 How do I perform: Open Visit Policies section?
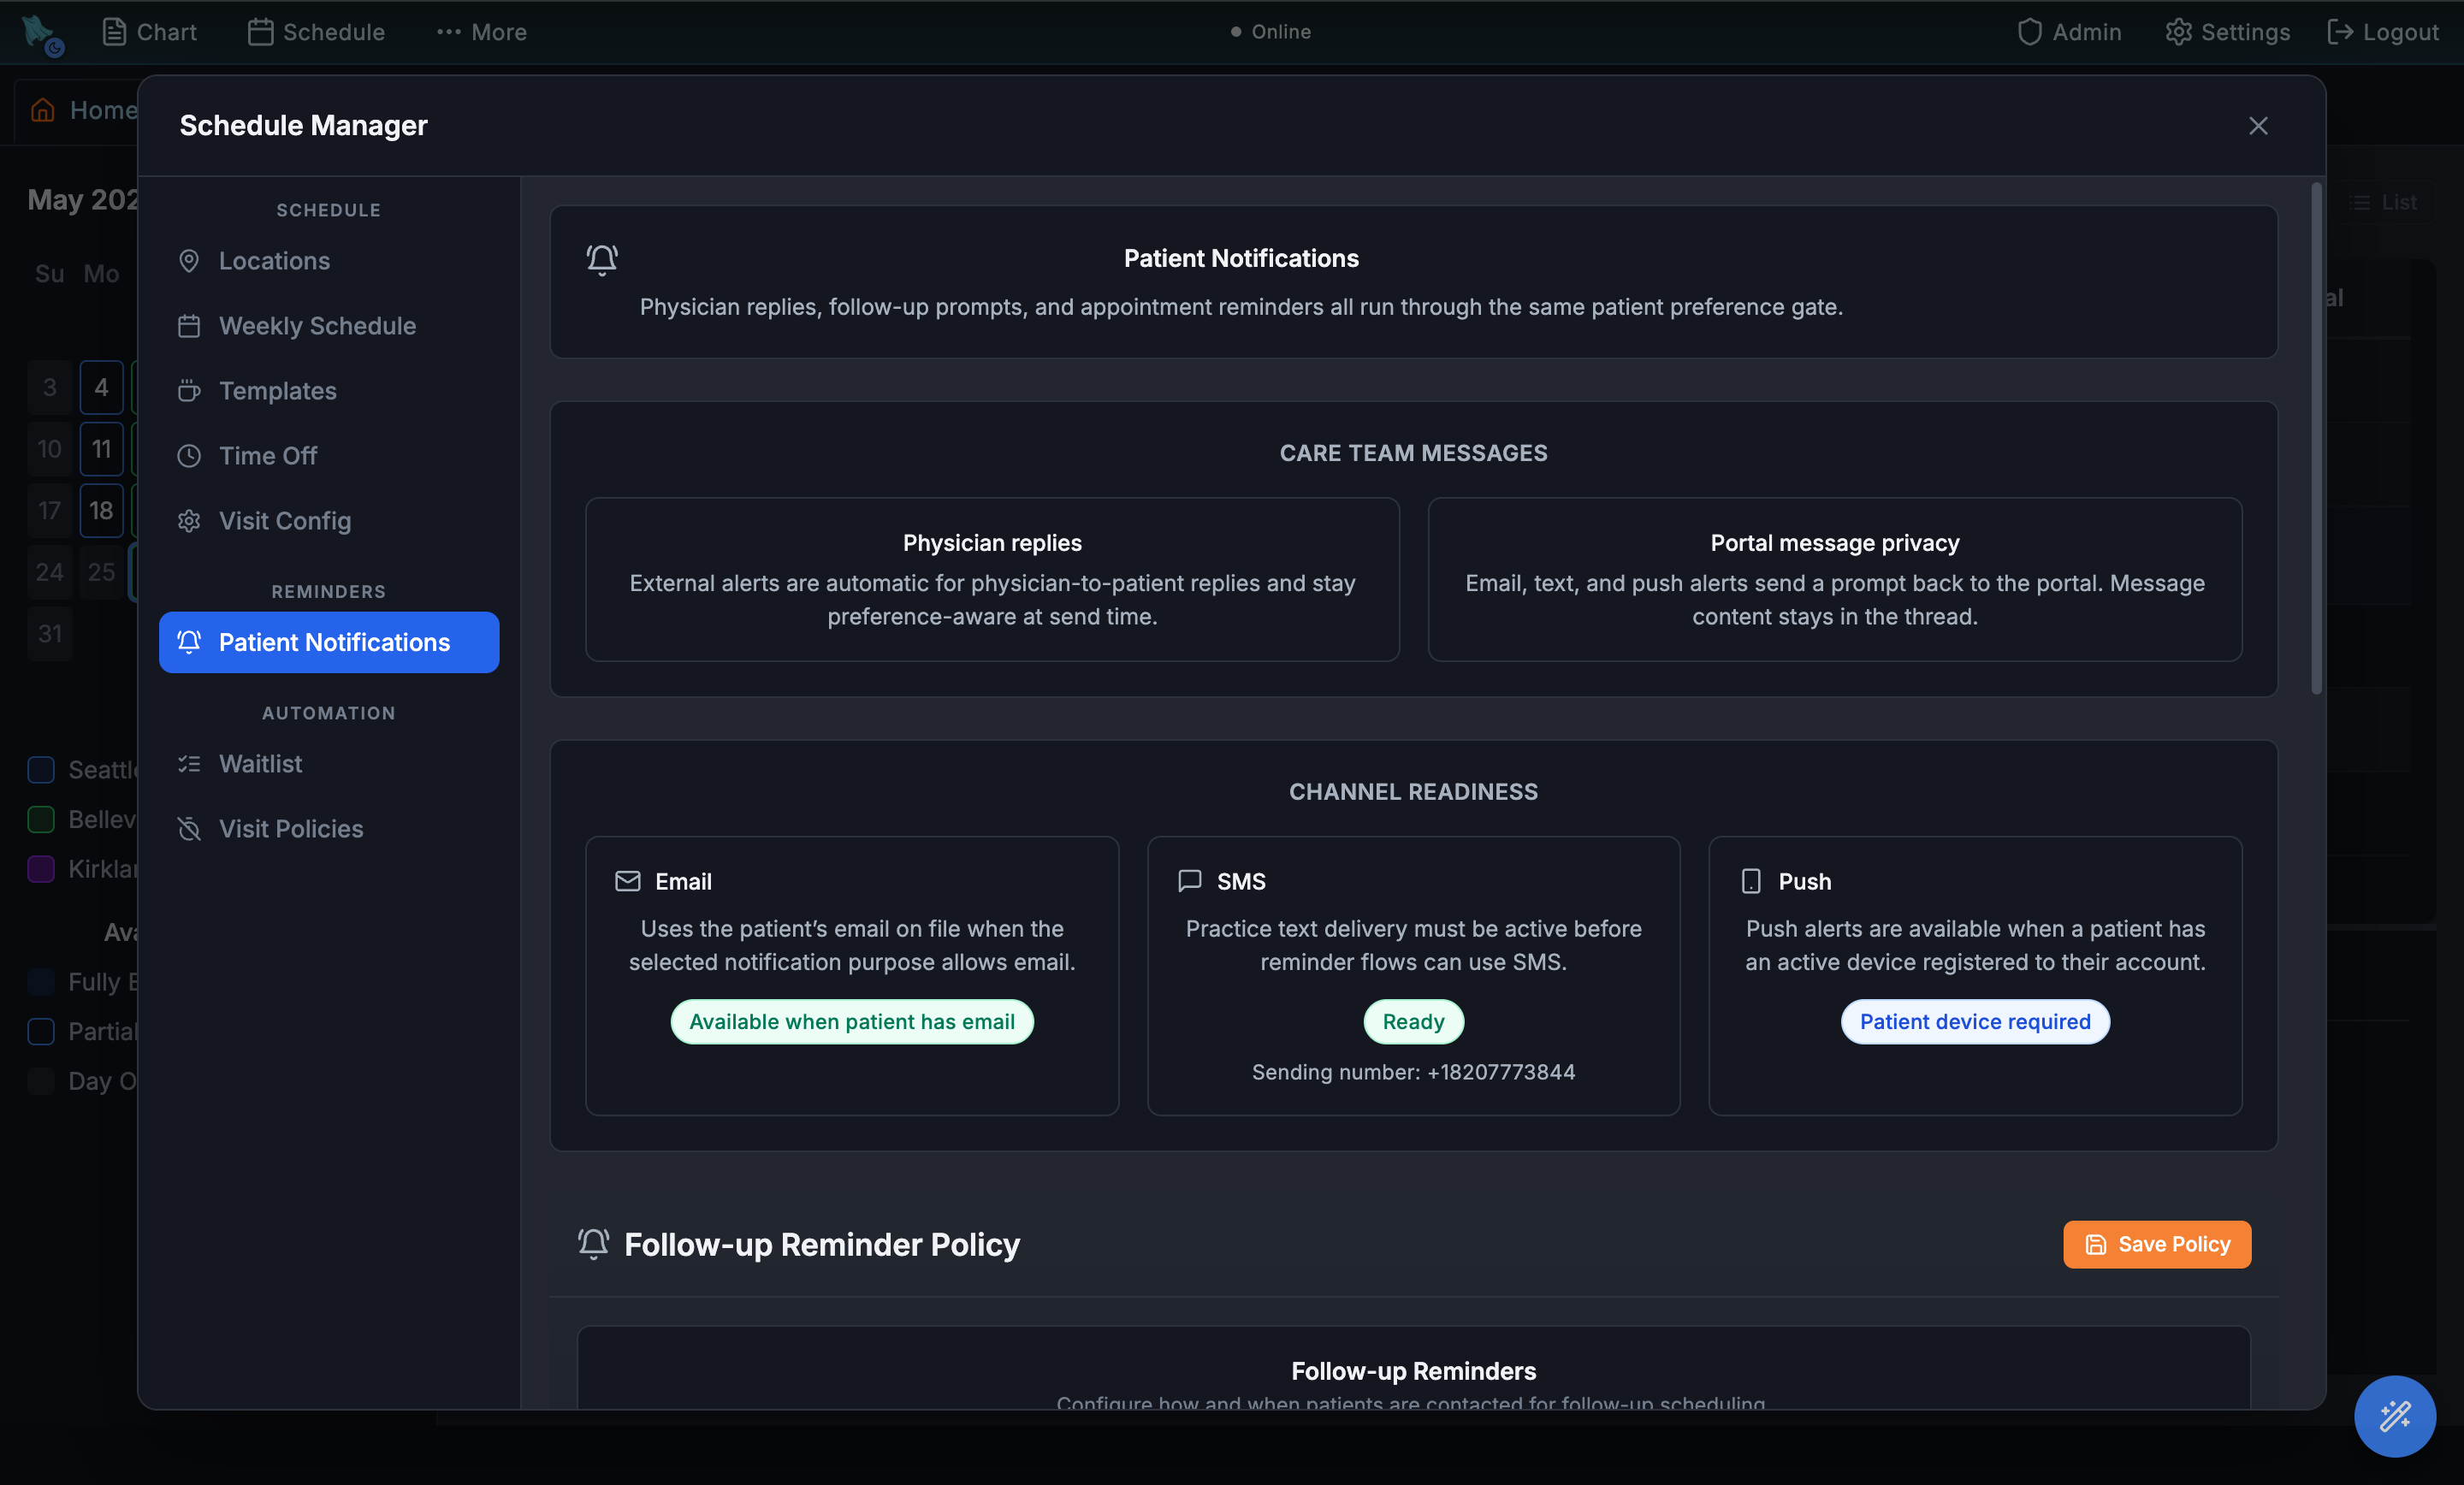[x=328, y=829]
